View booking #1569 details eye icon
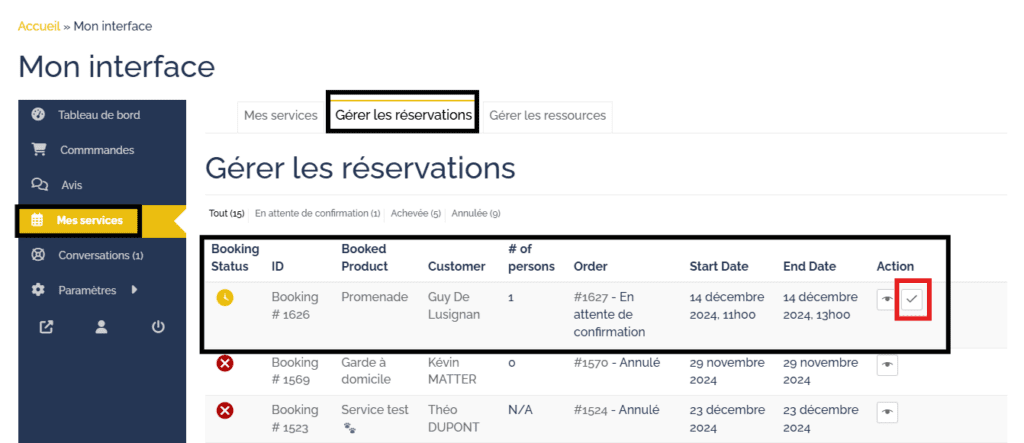1024x443 pixels. [x=887, y=365]
